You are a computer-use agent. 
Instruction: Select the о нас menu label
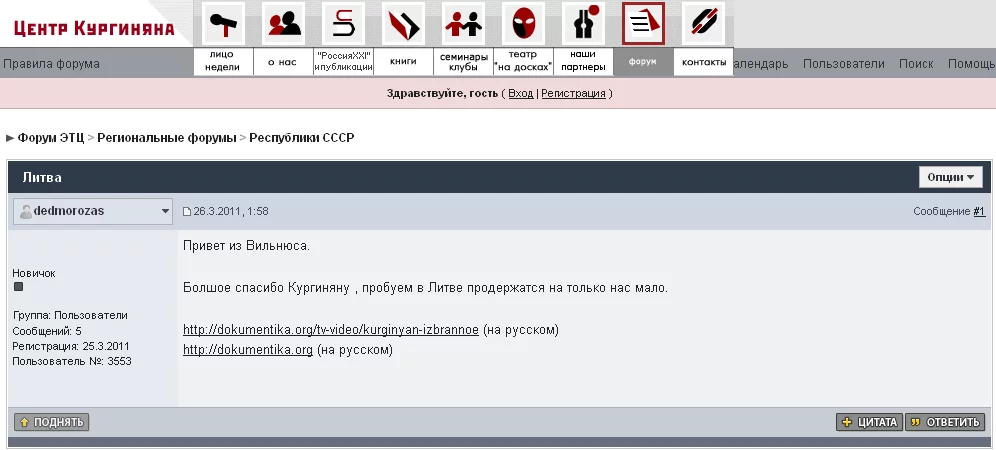coord(283,62)
